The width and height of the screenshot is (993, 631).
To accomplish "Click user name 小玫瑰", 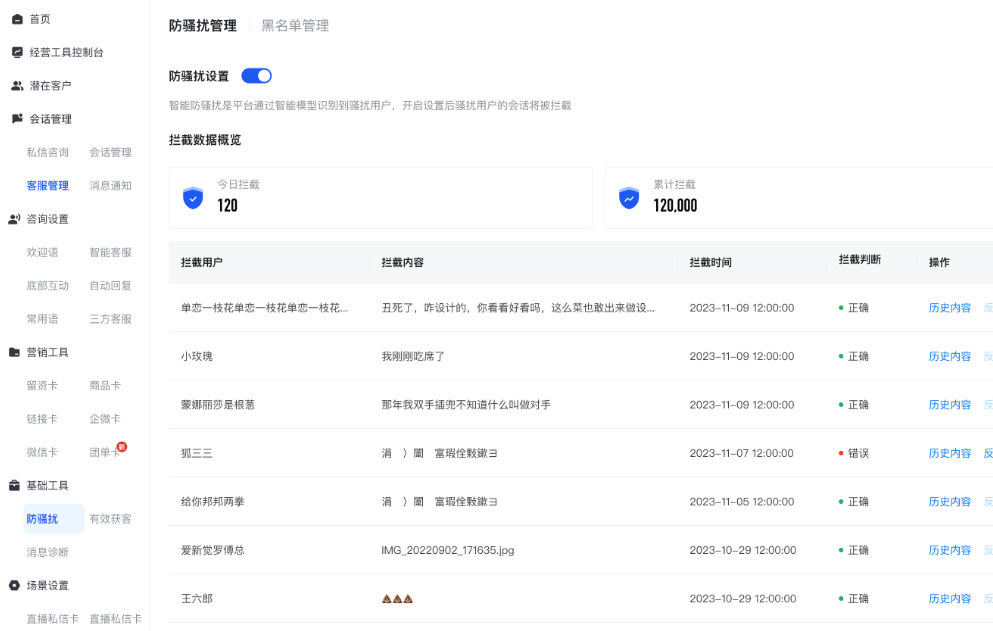I will tap(196, 356).
